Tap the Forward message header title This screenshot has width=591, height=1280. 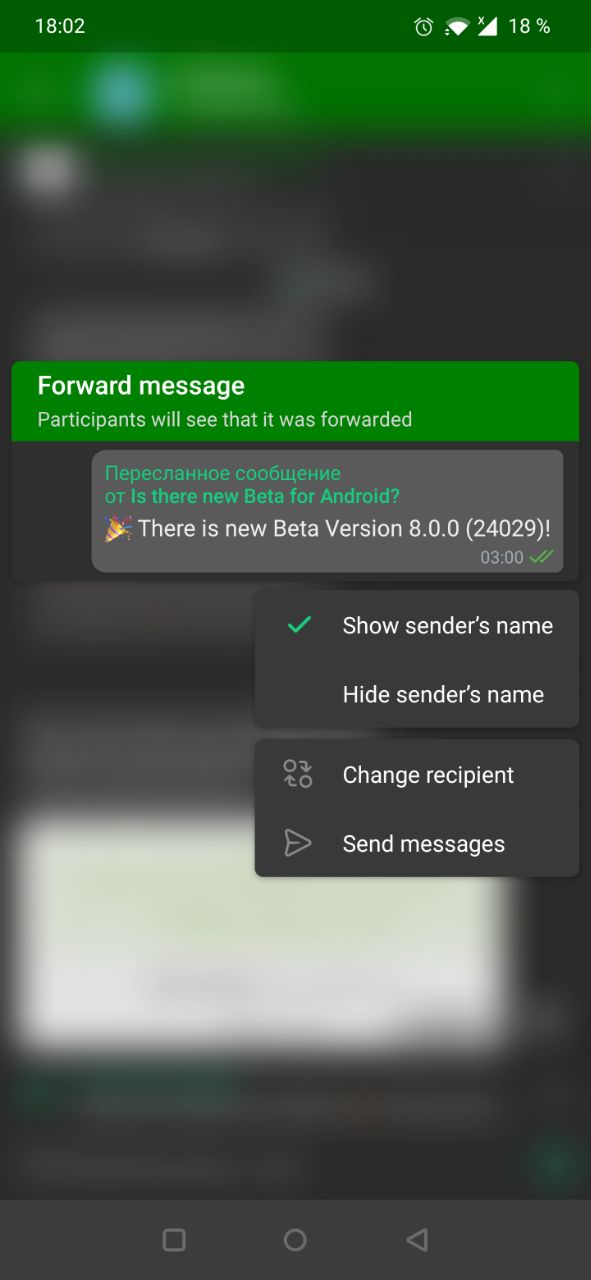(141, 386)
